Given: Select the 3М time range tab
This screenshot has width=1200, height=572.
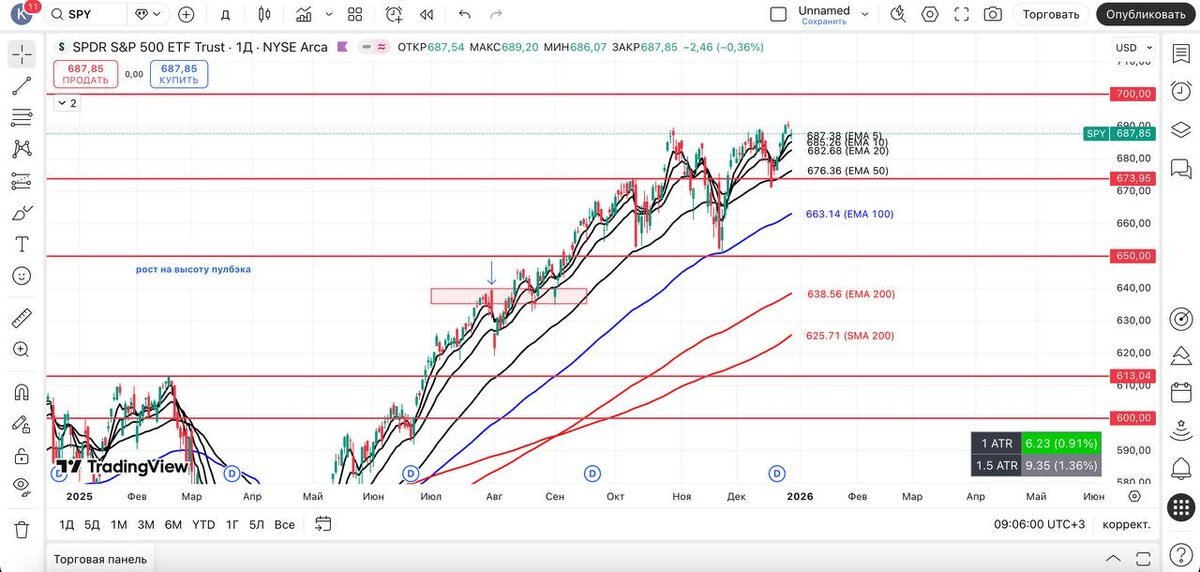Looking at the screenshot, I should coord(146,524).
